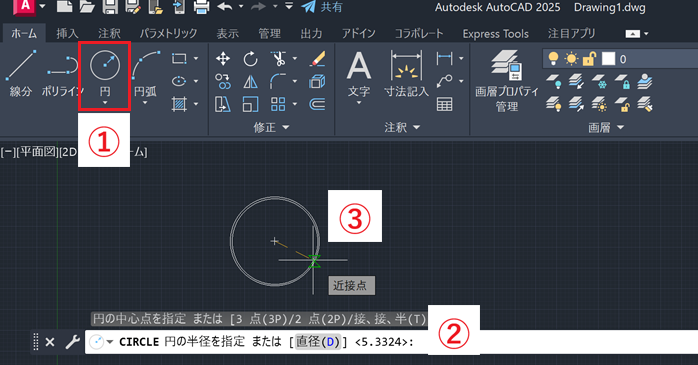
Task: Expand the 注釈 panel
Action: tap(402, 128)
